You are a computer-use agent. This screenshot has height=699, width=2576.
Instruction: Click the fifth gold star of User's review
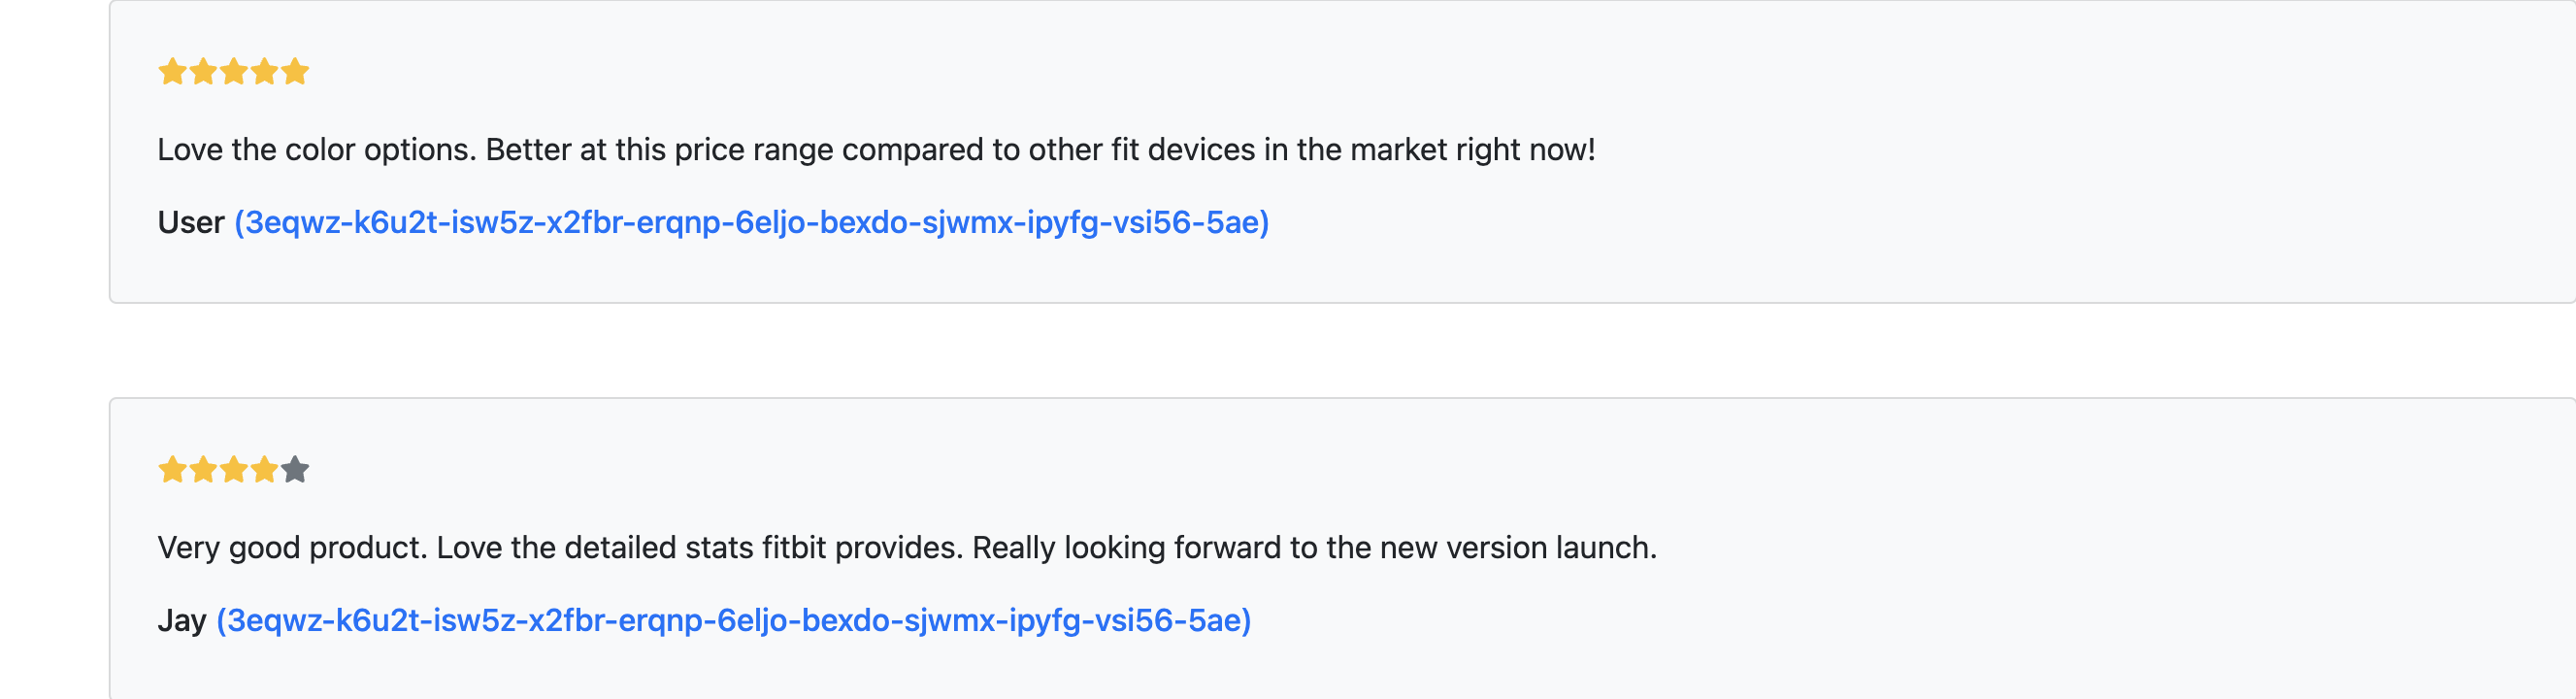click(x=295, y=72)
